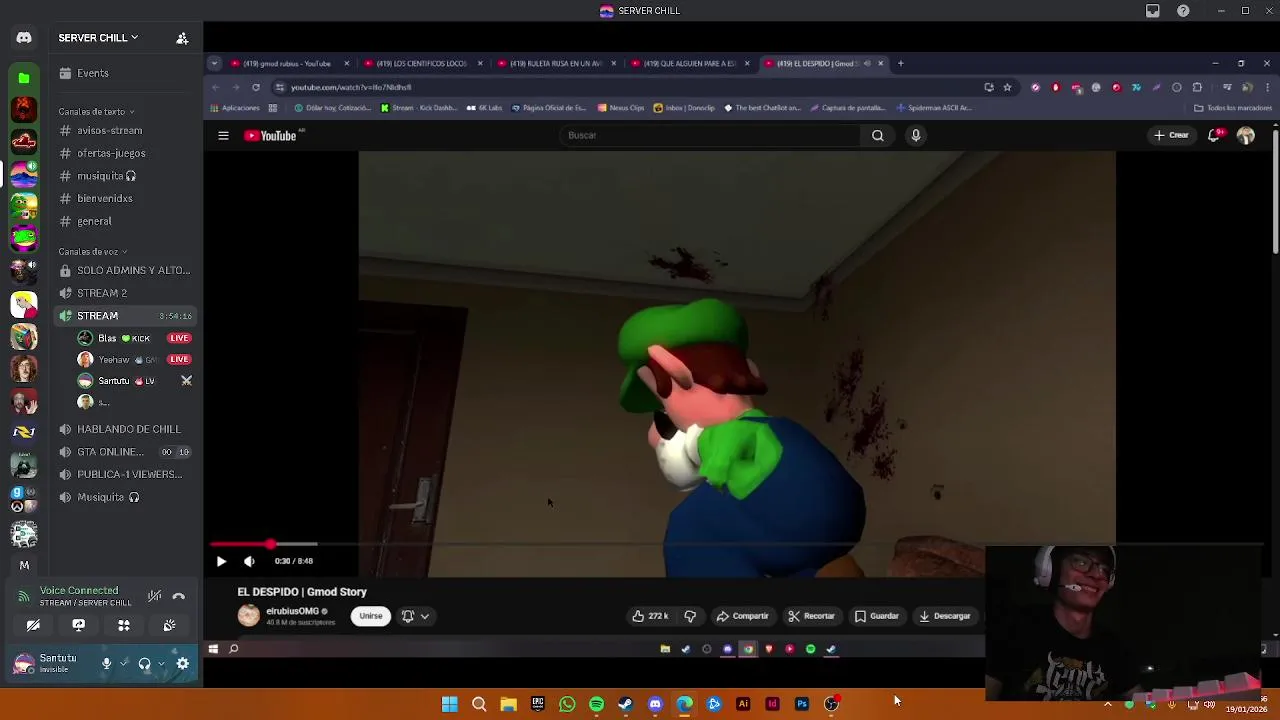
Task: Open YouTube notifications bell
Action: (x=1214, y=136)
